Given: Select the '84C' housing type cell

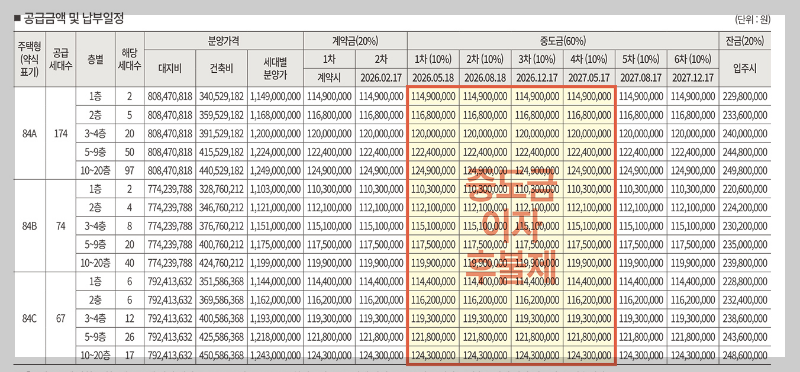Looking at the screenshot, I should pyautogui.click(x=30, y=318).
